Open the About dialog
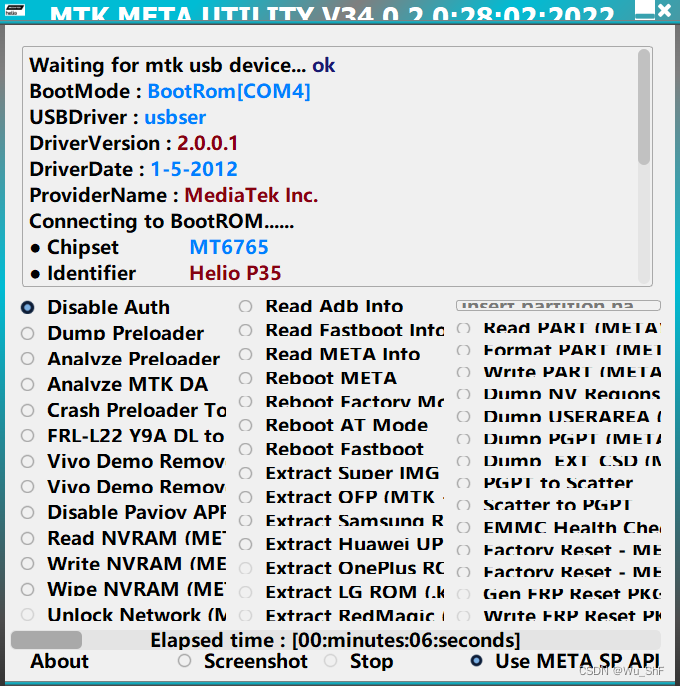Viewport: 680px width, 686px height. [59, 662]
